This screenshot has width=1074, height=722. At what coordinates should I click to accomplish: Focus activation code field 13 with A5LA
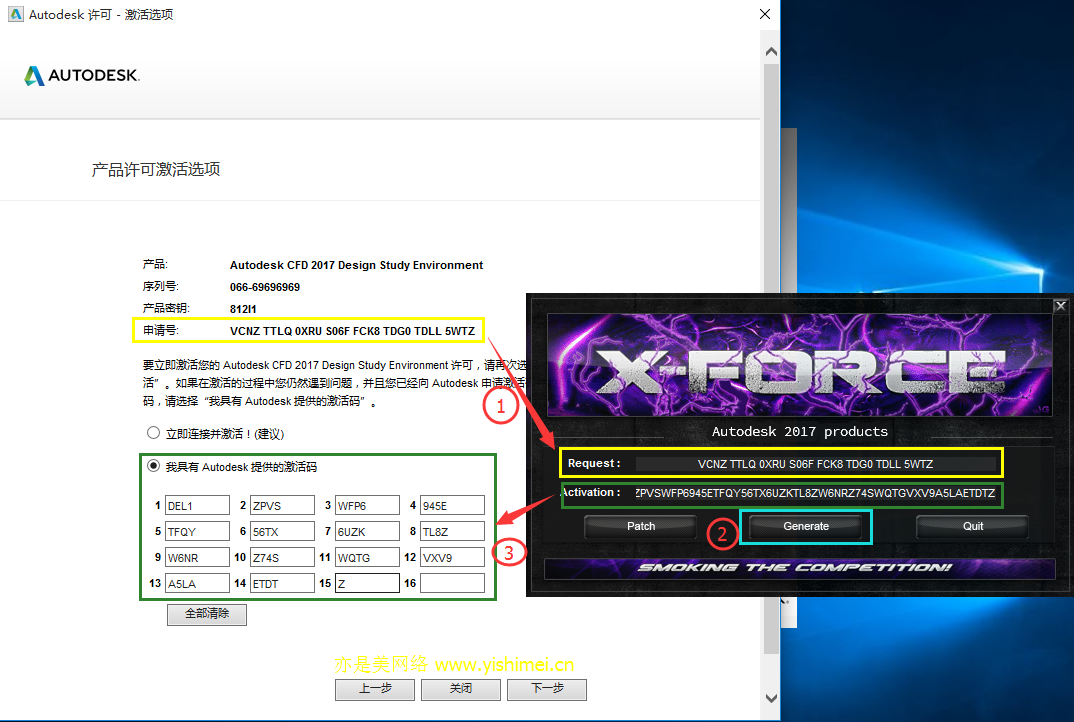click(197, 584)
